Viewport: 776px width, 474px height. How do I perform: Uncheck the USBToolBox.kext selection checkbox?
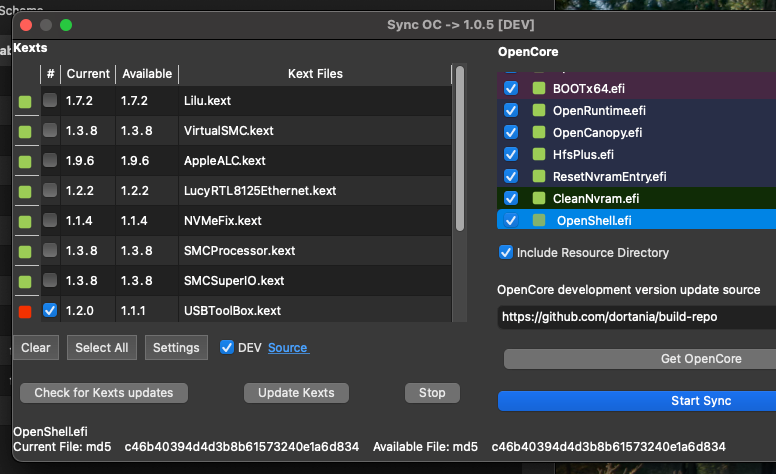pos(50,310)
